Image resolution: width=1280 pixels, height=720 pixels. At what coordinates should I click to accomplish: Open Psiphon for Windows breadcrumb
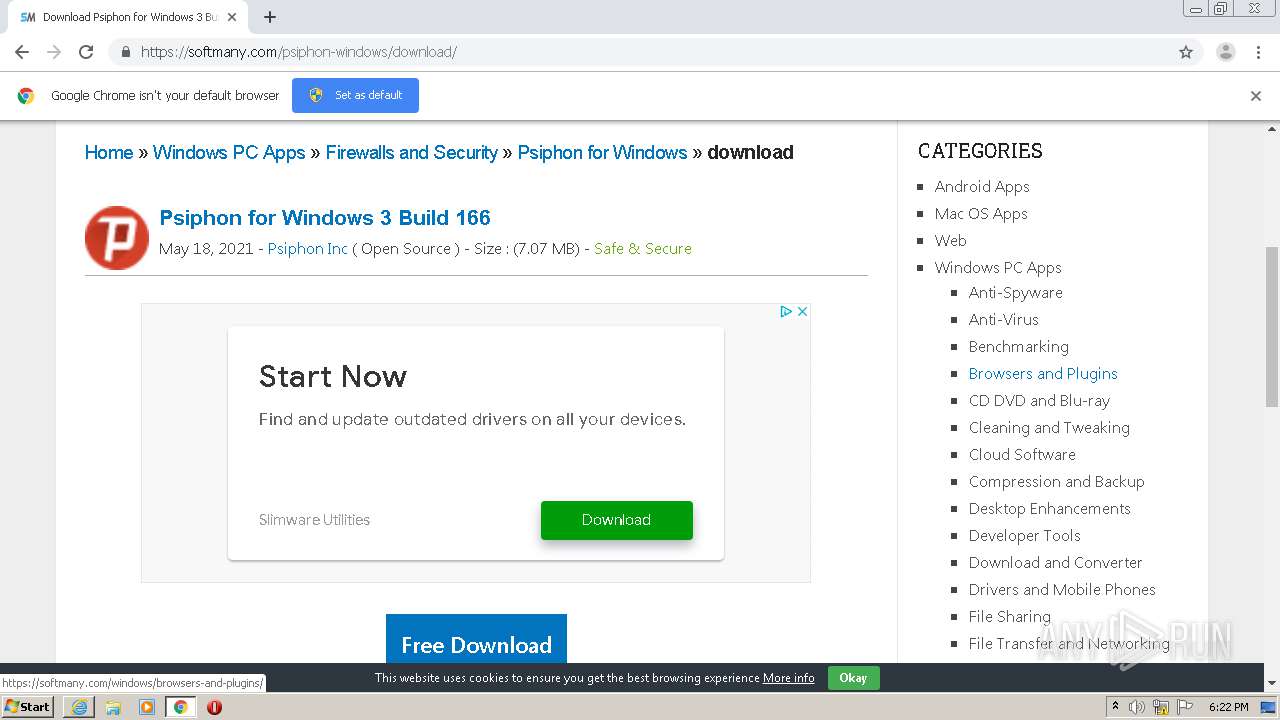pos(602,152)
